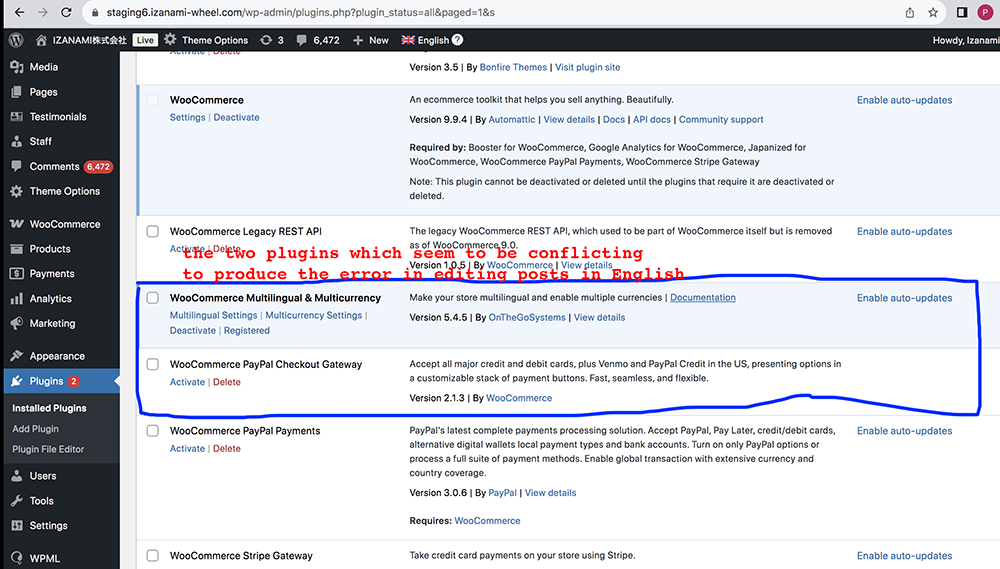Check WooCommerce PayPal Checkout Gateway checkbox
The image size is (1000, 569).
coord(152,364)
